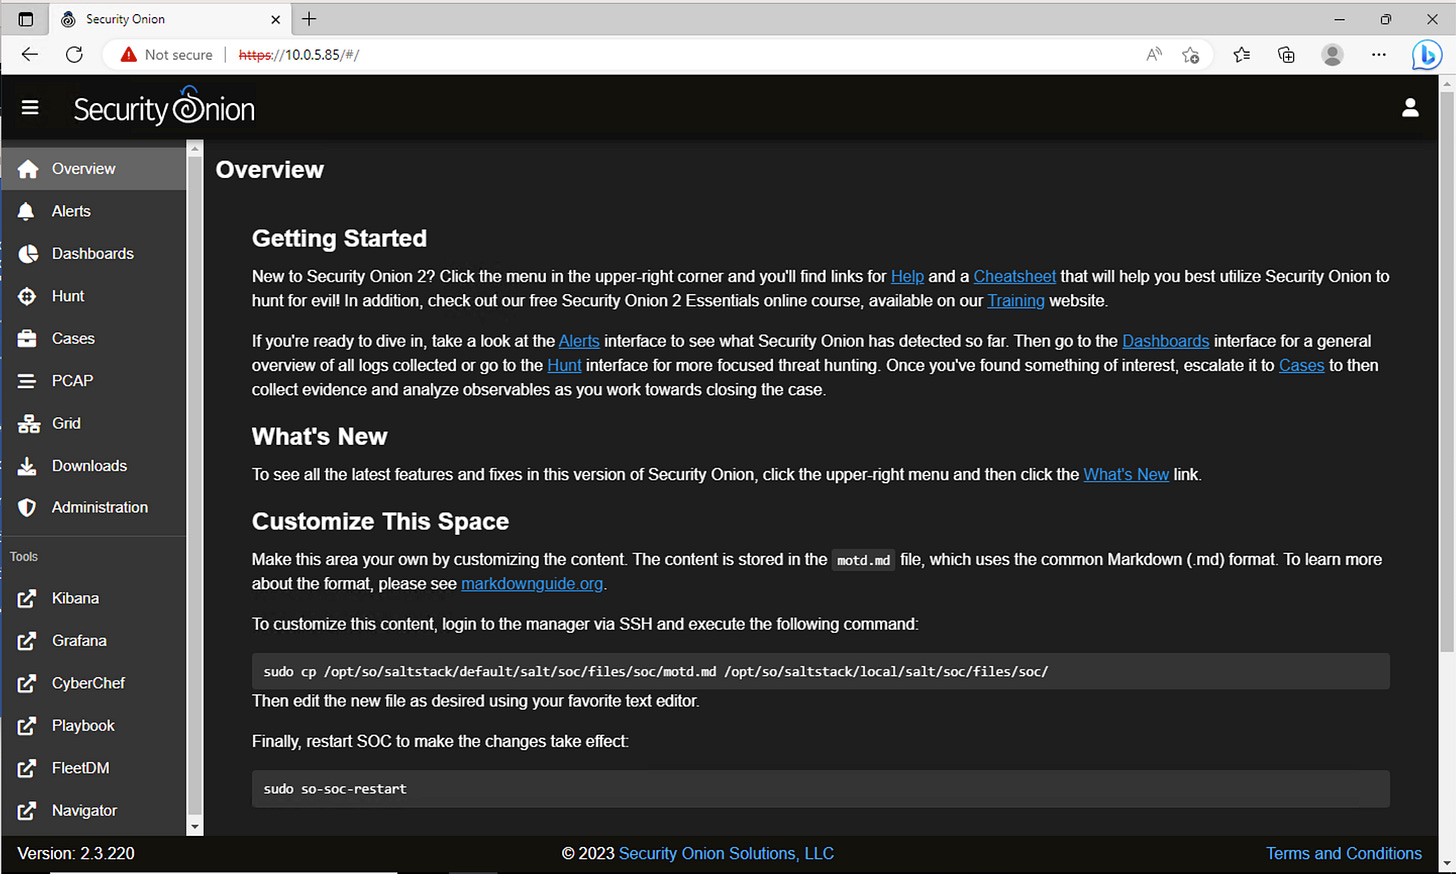Click the Downloads arrow icon

tap(28, 466)
